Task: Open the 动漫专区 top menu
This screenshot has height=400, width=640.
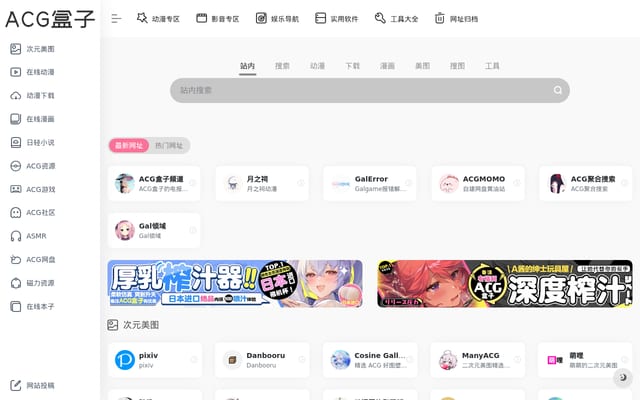Action: (158, 19)
